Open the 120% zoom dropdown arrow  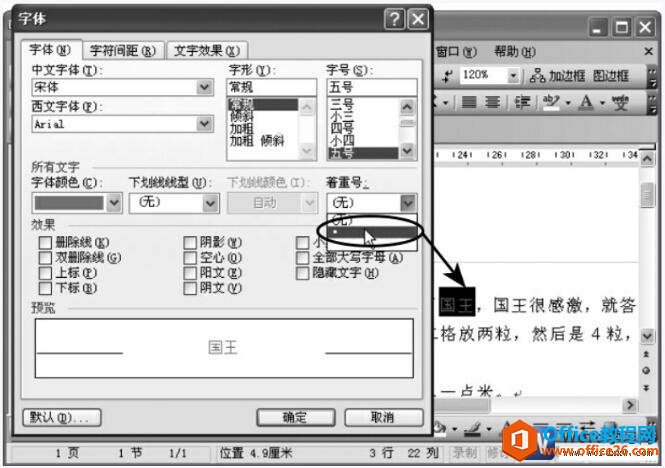[x=513, y=76]
